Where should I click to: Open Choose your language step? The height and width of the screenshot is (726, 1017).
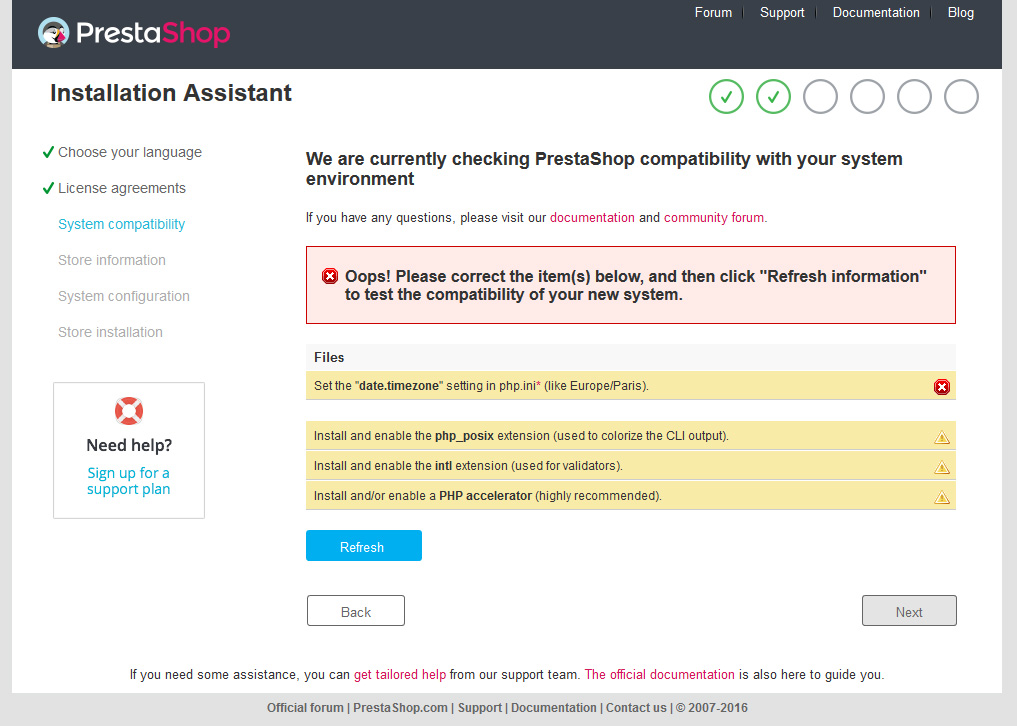130,152
